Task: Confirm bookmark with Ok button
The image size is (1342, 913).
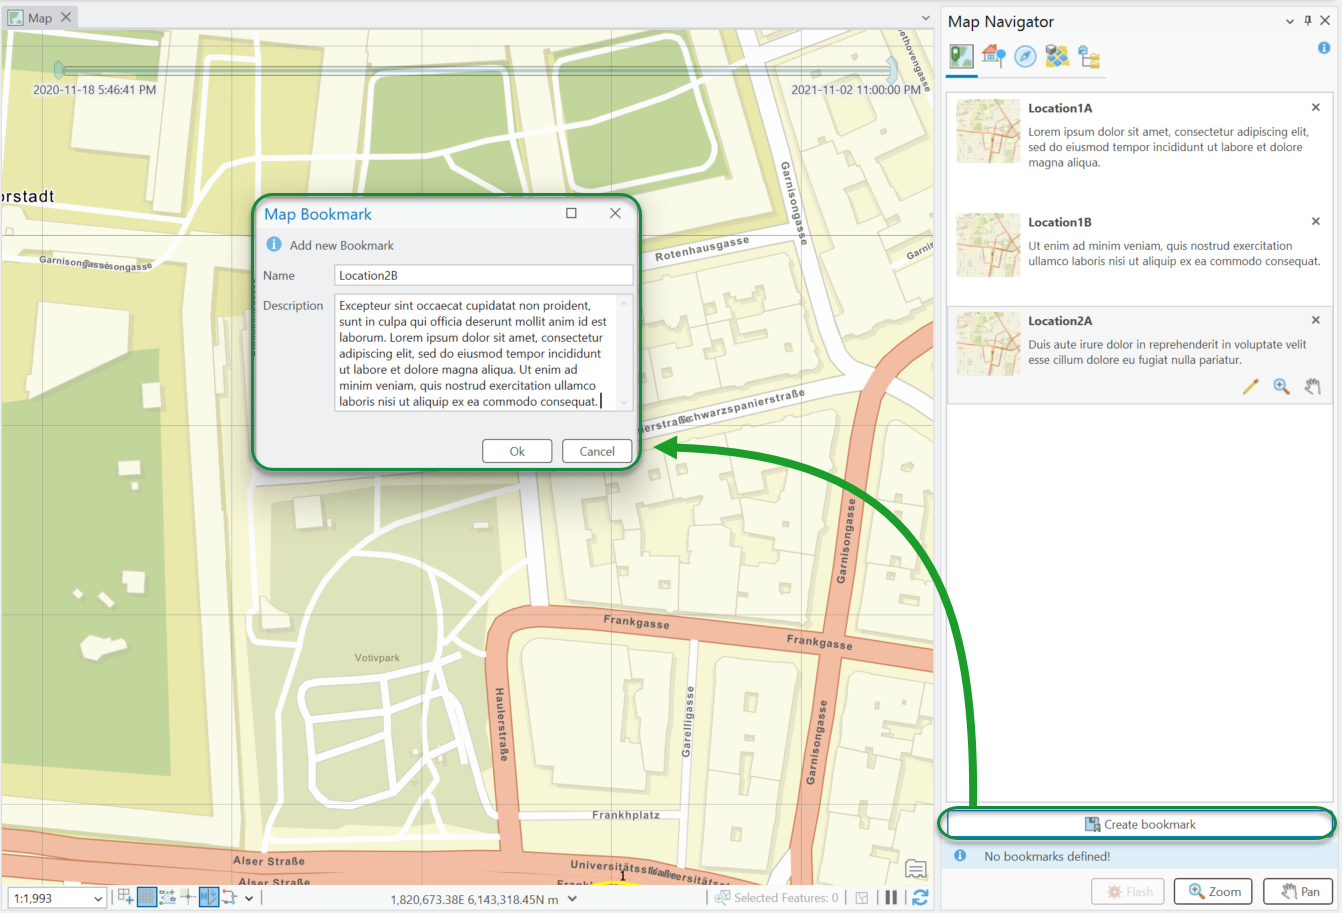Action: click(517, 451)
